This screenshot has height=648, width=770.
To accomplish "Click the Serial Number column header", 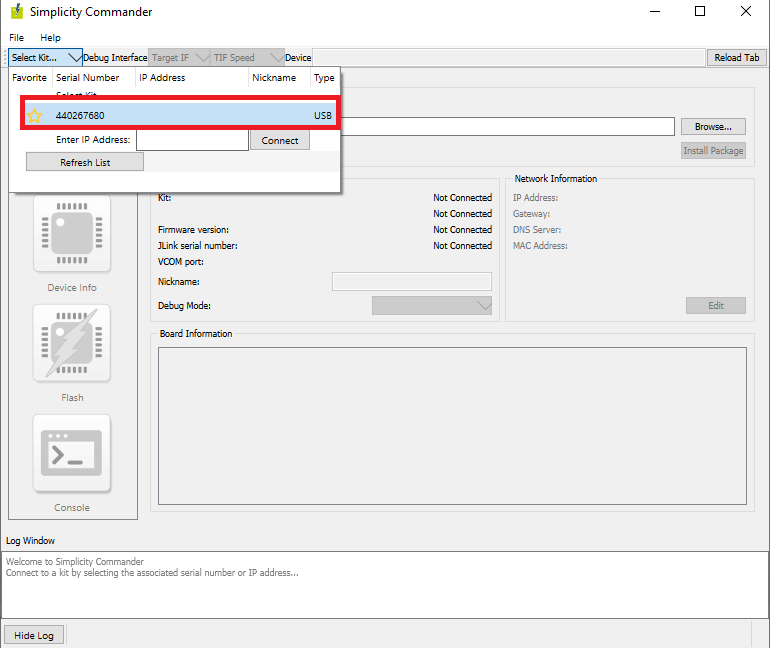I will [x=88, y=78].
